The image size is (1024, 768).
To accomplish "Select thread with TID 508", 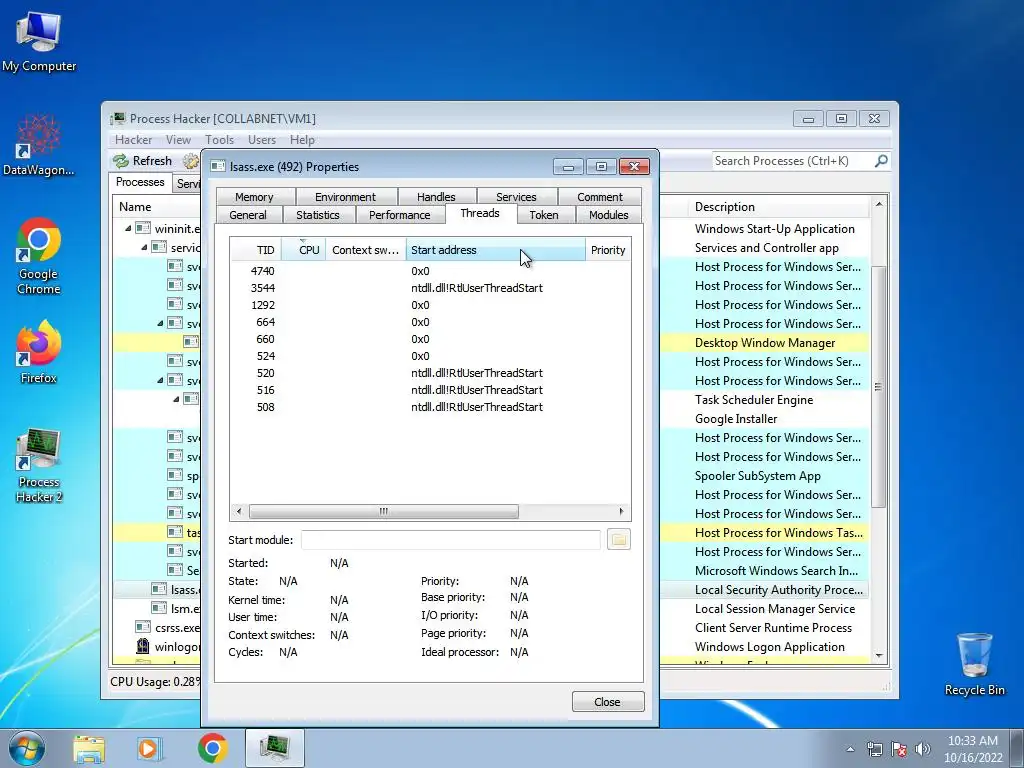I will 430,407.
